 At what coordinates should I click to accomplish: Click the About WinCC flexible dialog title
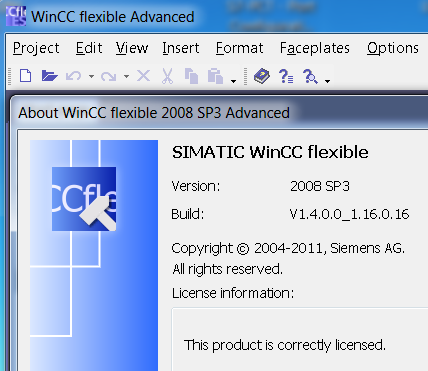(154, 113)
